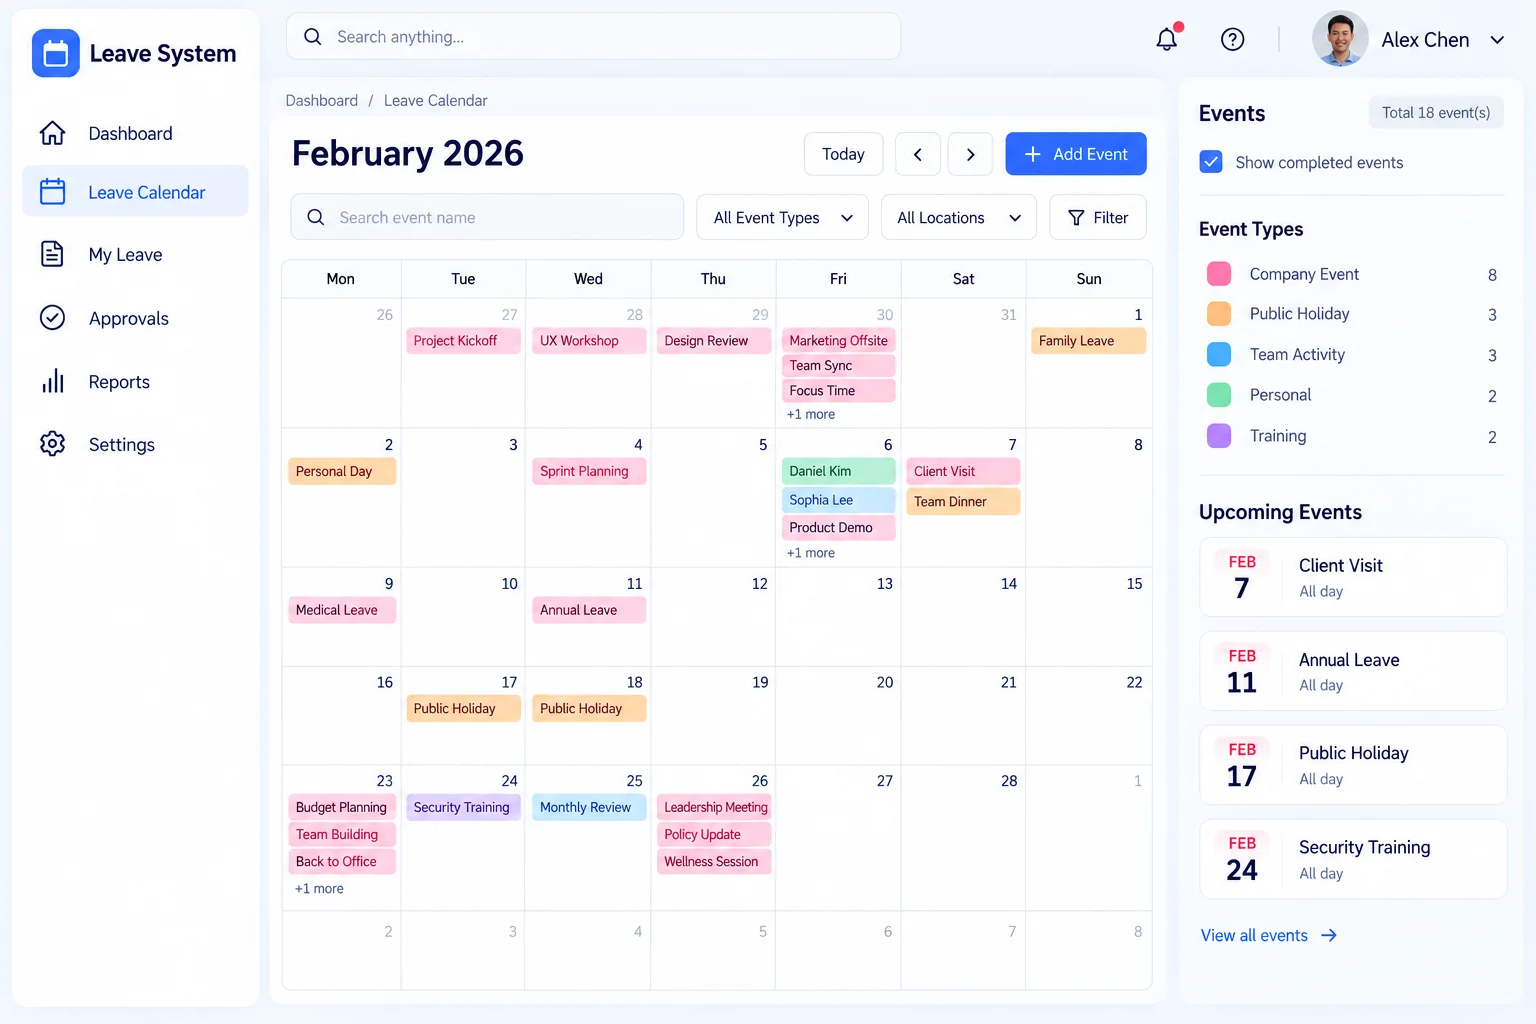This screenshot has height=1024, width=1536.
Task: Click the Company Event pink color swatch
Action: [1219, 274]
